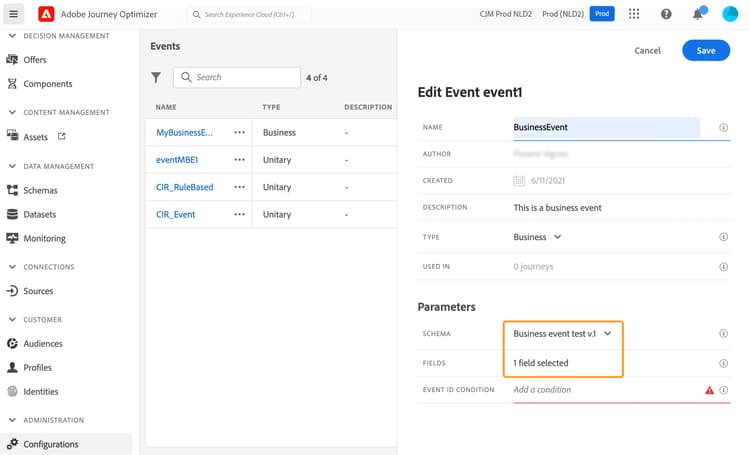Click the info icon beside Schema
Screen dimensions: 750x455
pos(723,334)
